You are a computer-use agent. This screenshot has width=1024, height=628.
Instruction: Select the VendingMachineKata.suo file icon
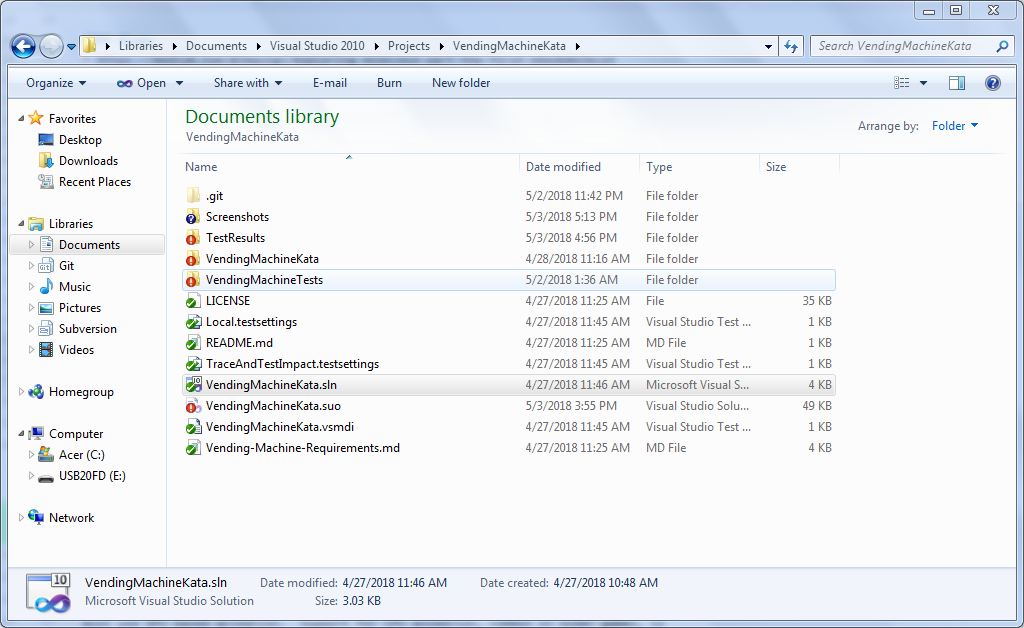click(193, 405)
